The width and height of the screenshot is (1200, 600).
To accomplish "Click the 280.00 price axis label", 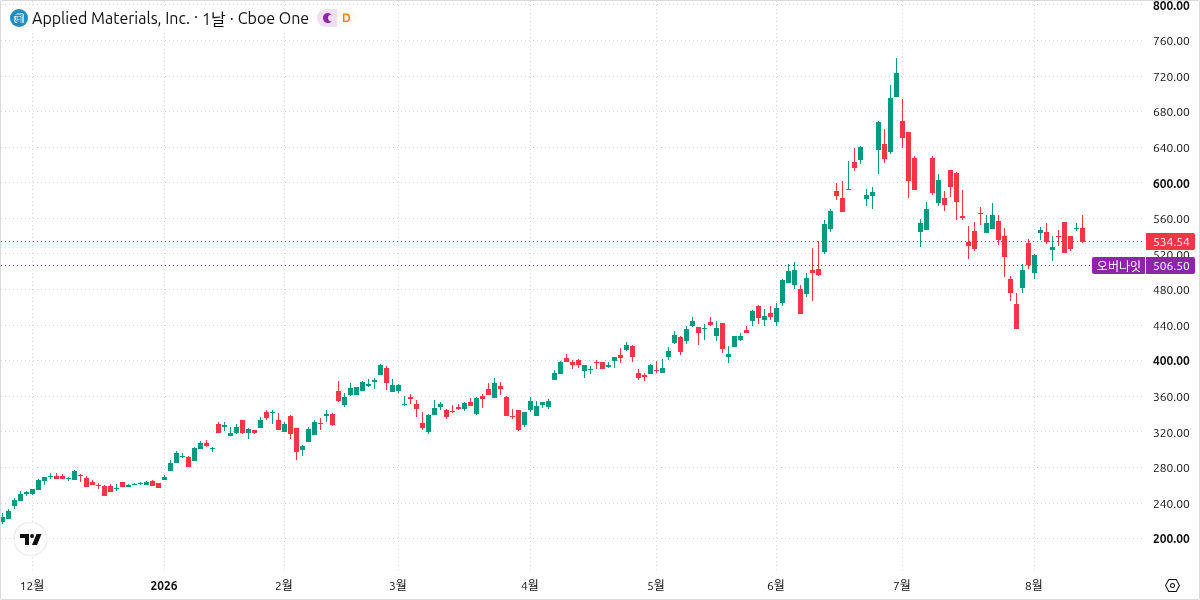I will [1170, 468].
